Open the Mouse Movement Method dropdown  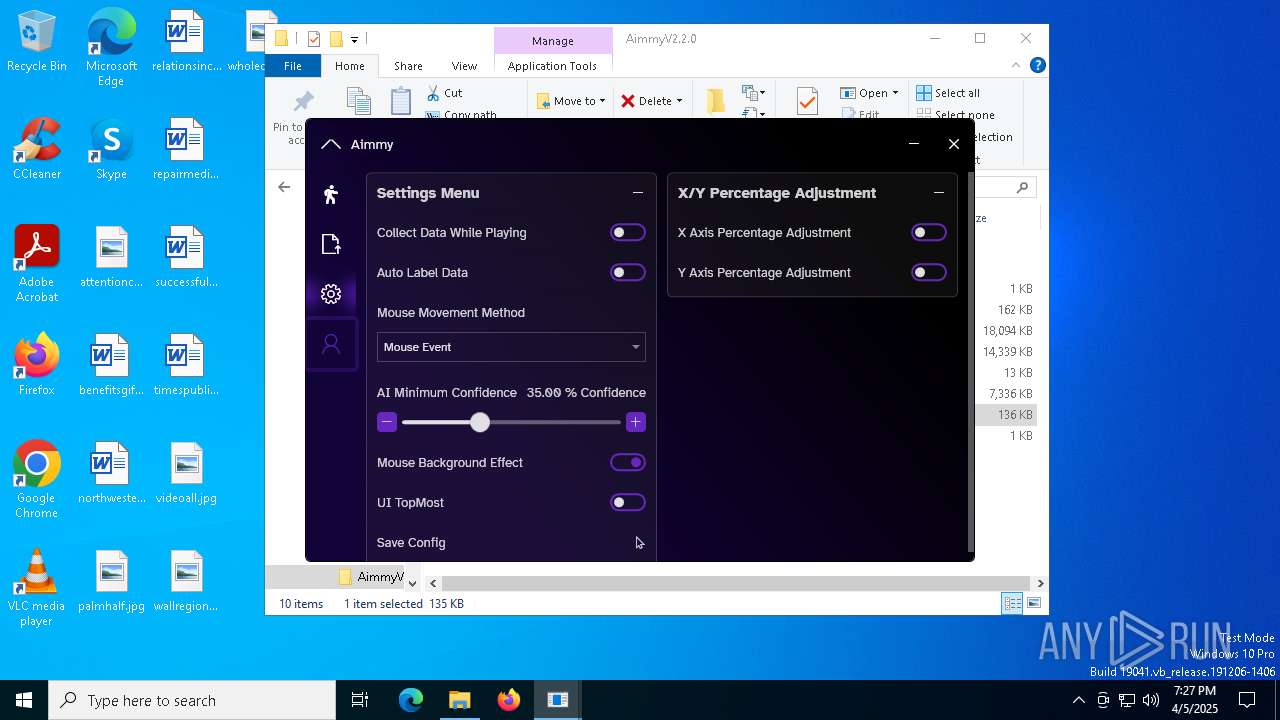(511, 347)
